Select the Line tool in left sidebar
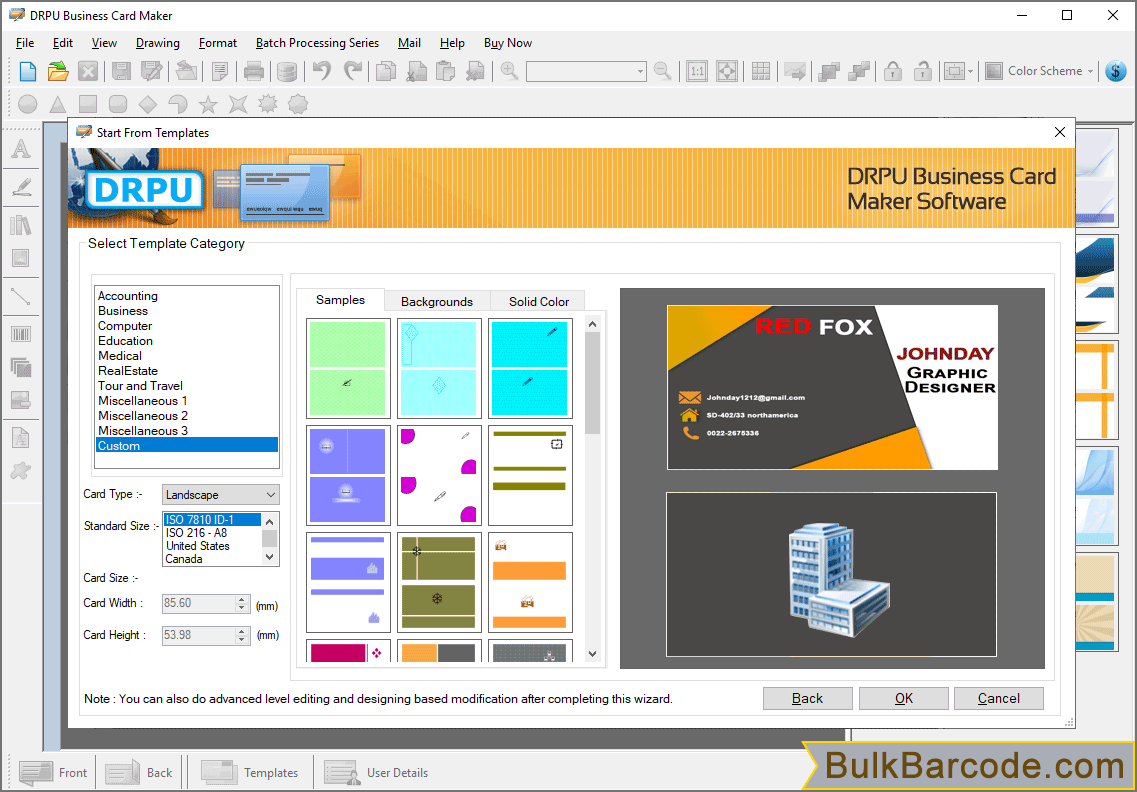The height and width of the screenshot is (792, 1137). coord(21,296)
